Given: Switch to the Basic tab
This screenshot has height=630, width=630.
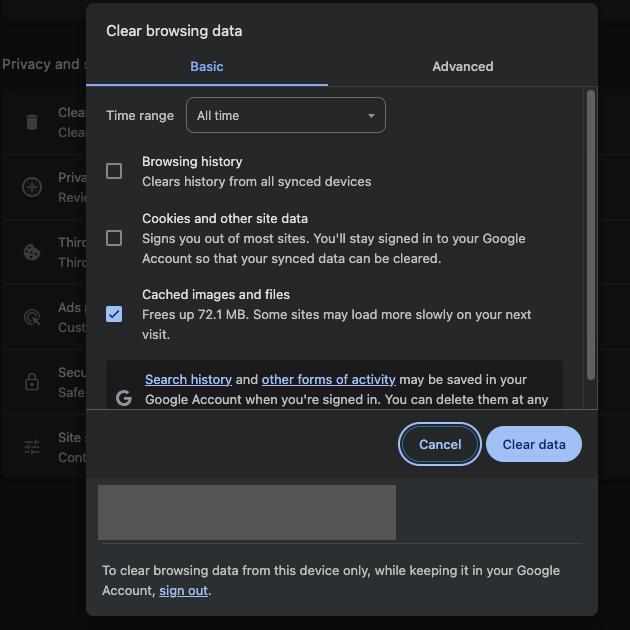Looking at the screenshot, I should (x=207, y=66).
